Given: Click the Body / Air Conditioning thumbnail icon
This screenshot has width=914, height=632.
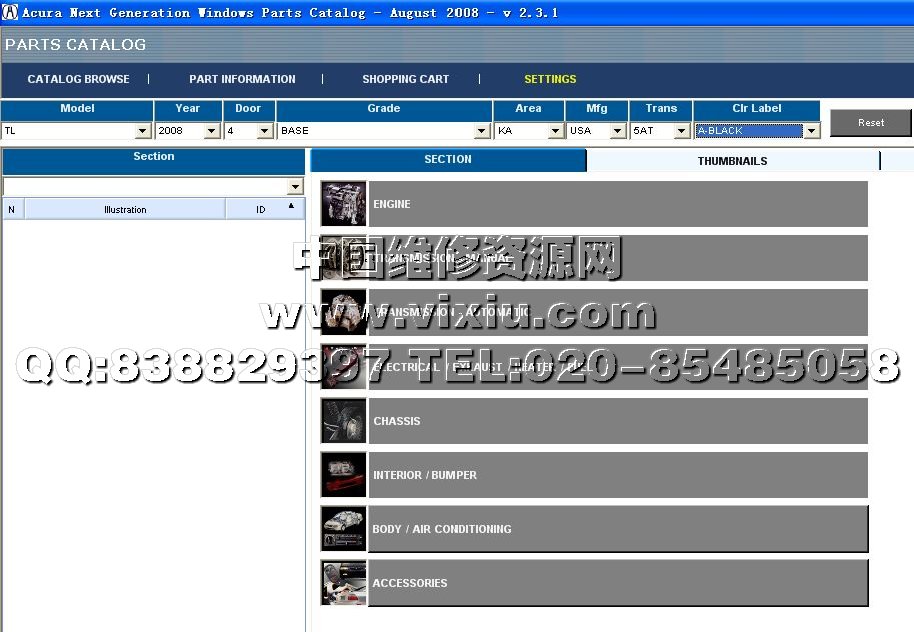Looking at the screenshot, I should point(343,529).
